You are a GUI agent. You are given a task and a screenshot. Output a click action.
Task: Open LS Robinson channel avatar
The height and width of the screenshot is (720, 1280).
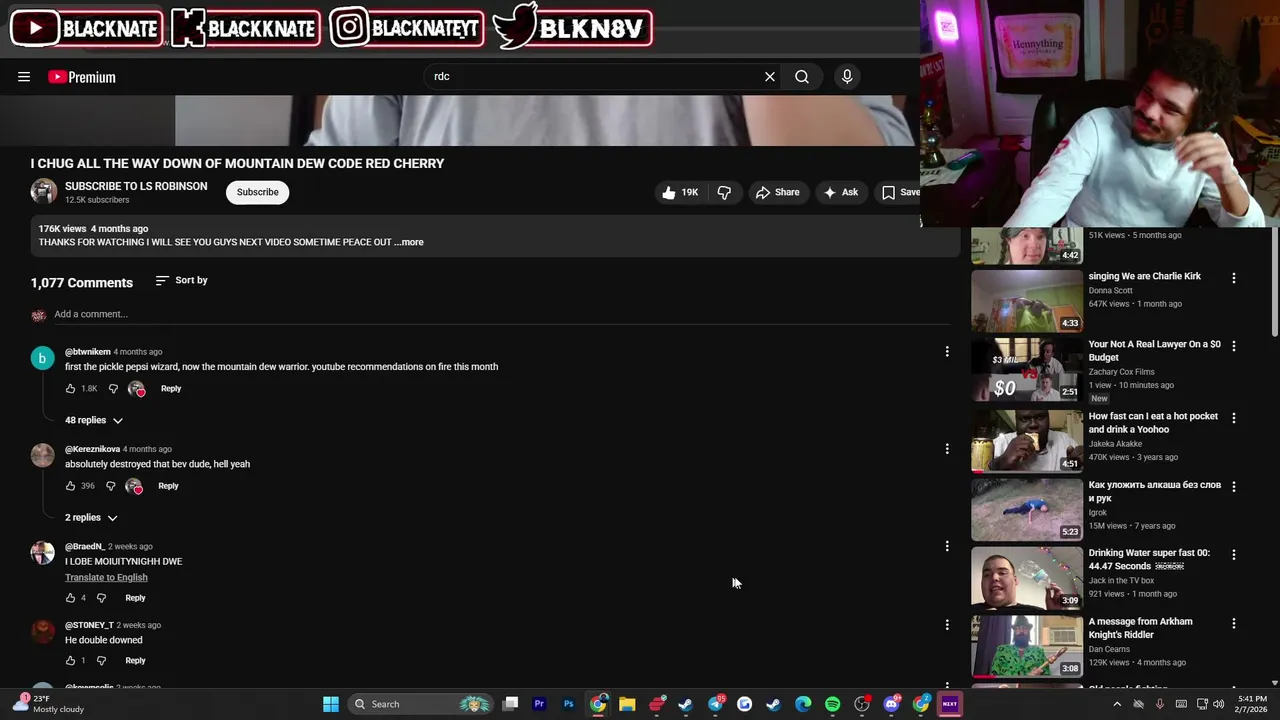pyautogui.click(x=44, y=192)
